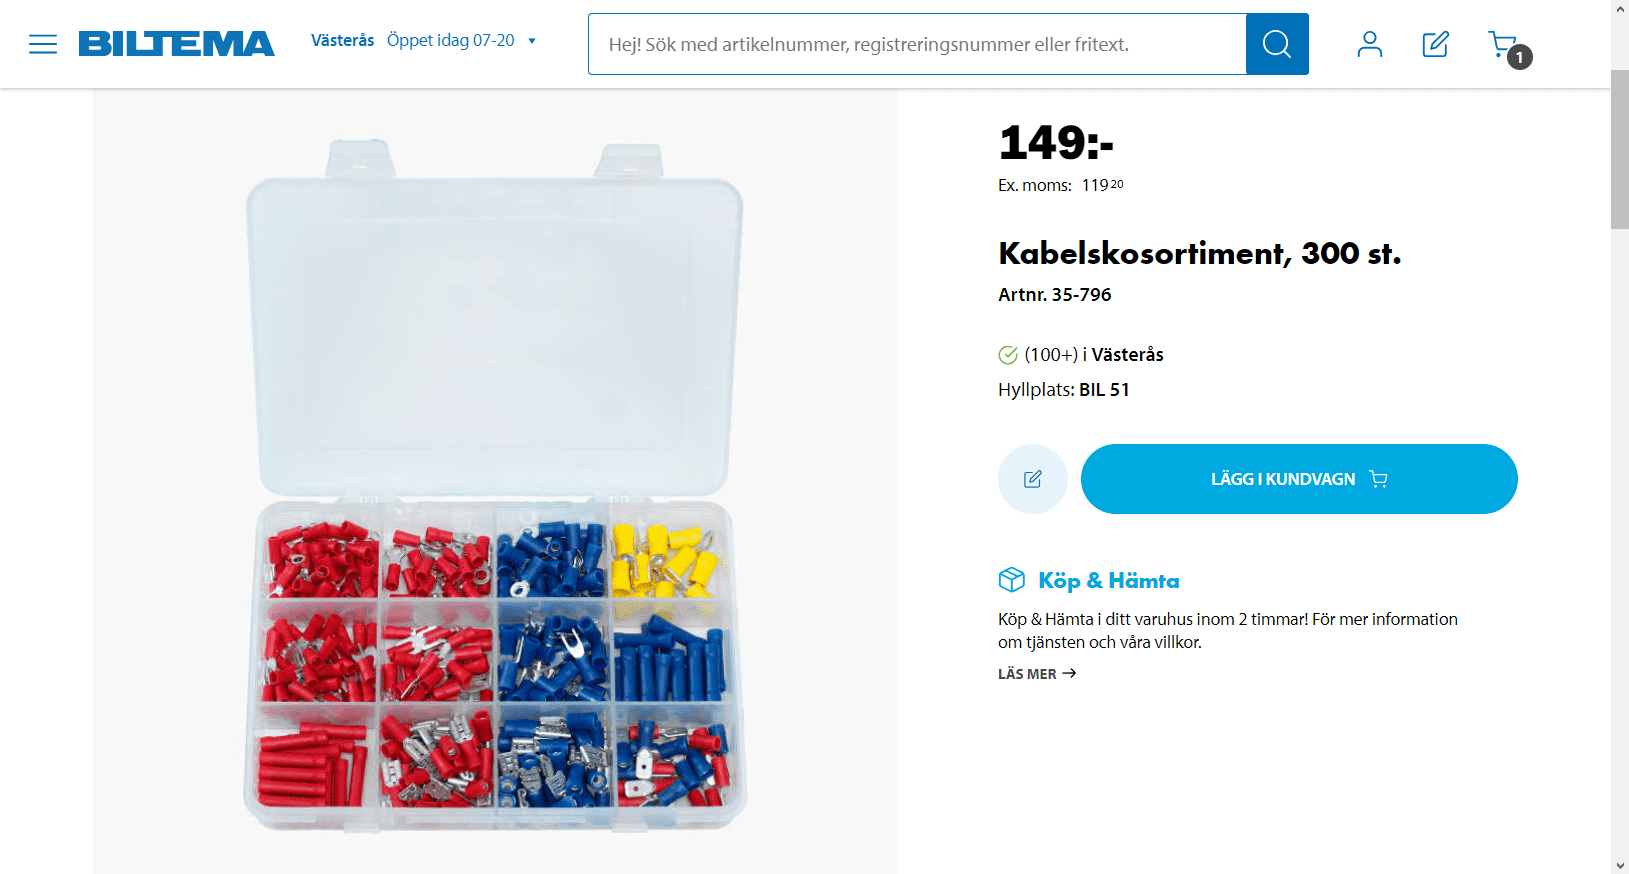Select the Västerås store name
1629x874 pixels.
(x=342, y=41)
